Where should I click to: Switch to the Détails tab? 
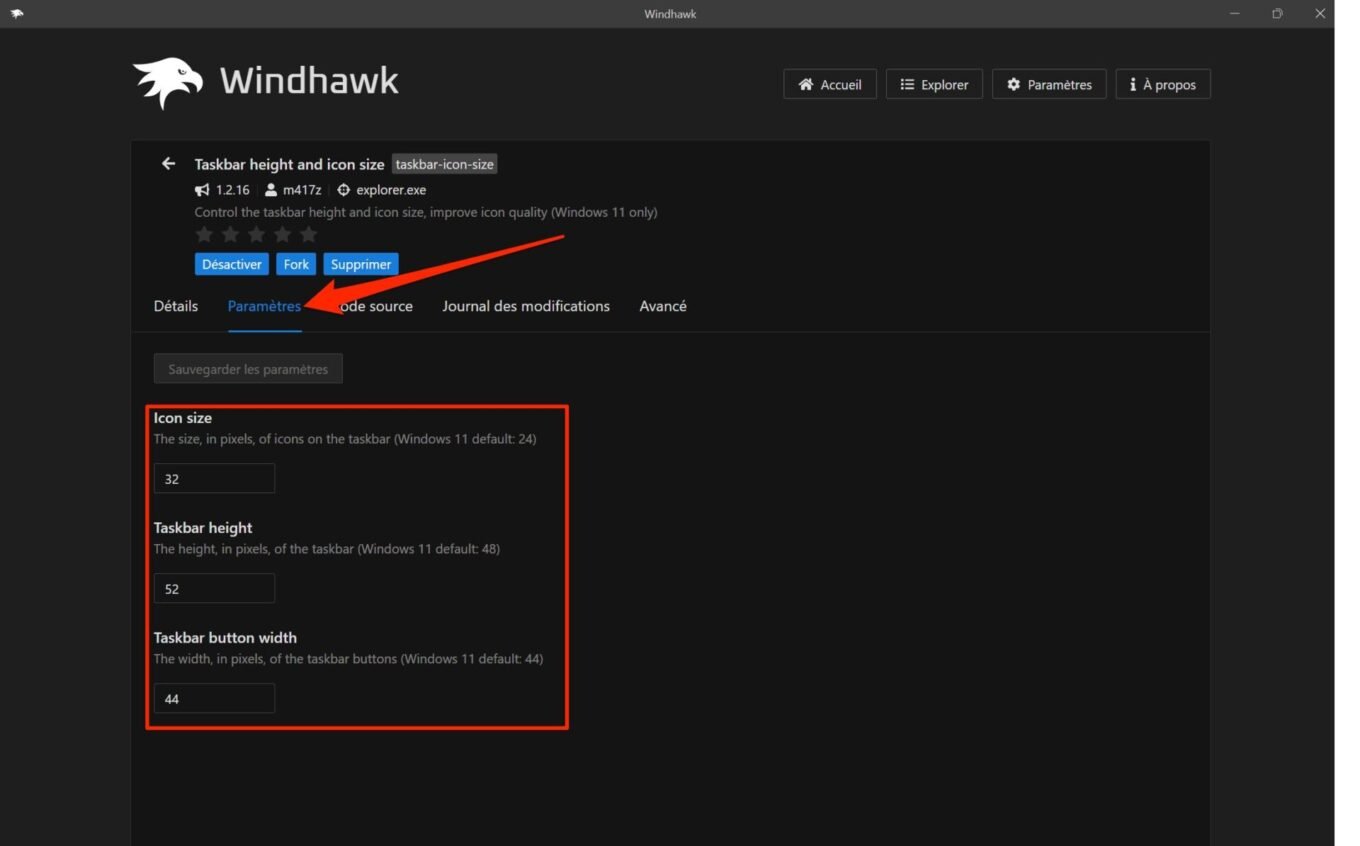click(x=176, y=306)
